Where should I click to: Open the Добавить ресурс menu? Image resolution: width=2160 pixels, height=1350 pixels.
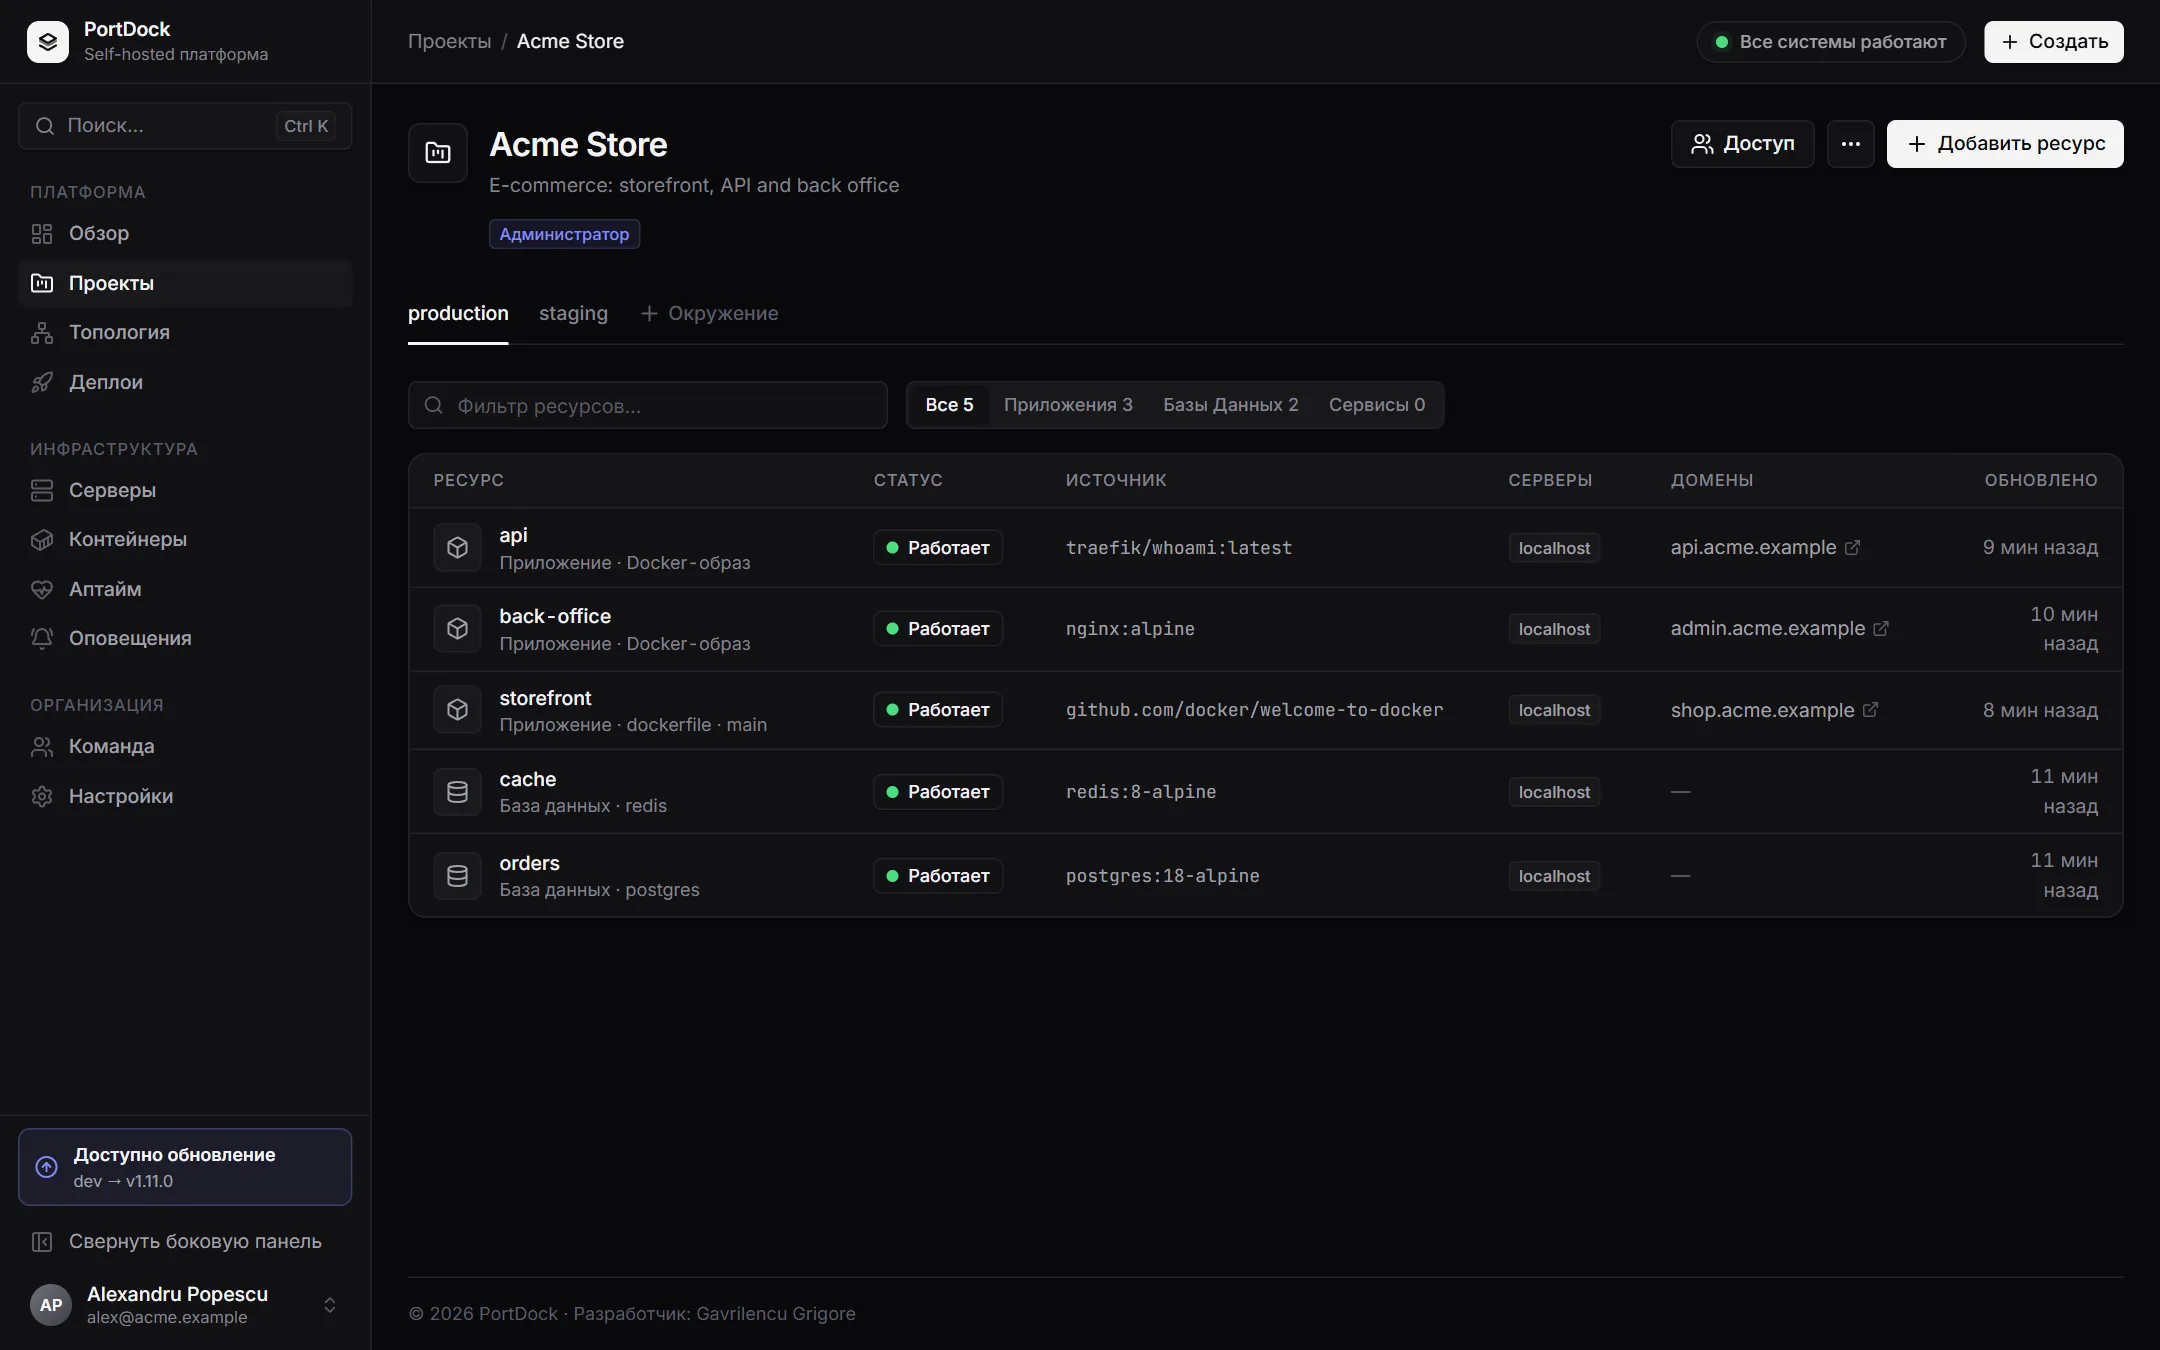point(2004,144)
